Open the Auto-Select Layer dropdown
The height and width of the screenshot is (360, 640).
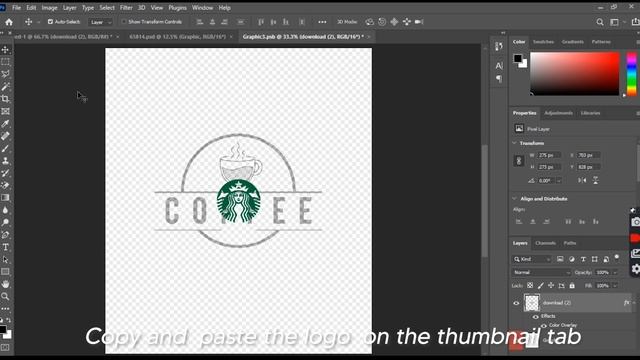[100, 22]
